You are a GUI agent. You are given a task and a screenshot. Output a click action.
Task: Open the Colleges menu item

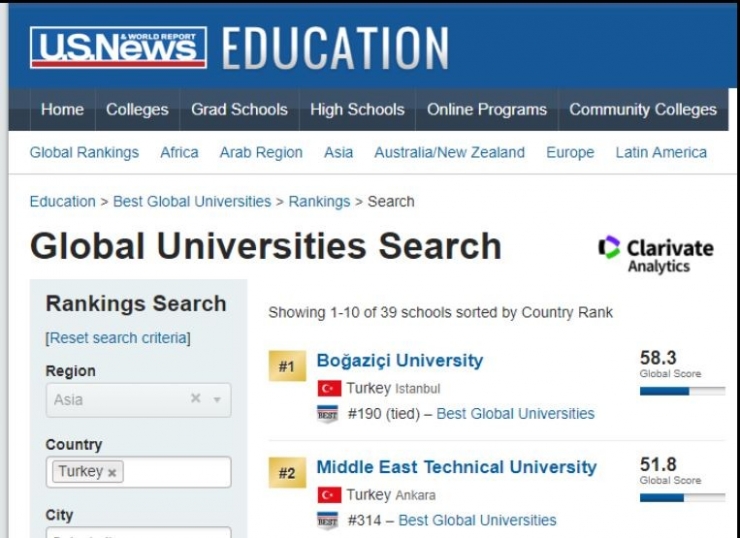coord(137,109)
